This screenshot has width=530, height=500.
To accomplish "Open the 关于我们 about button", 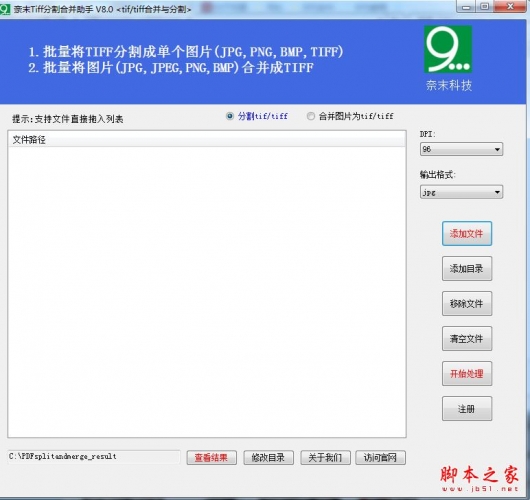I will pyautogui.click(x=325, y=458).
